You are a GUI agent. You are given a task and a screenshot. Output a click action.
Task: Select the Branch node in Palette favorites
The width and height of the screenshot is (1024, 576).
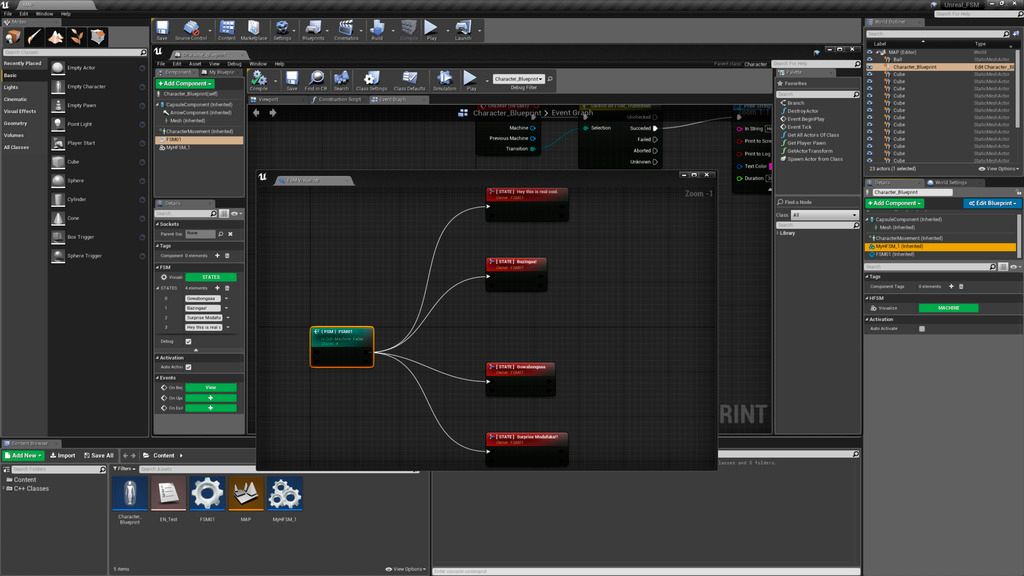(796, 103)
